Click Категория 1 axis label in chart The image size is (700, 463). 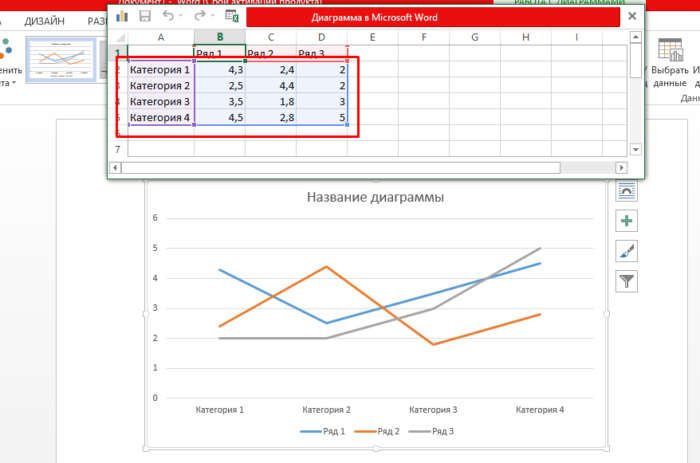tap(220, 409)
